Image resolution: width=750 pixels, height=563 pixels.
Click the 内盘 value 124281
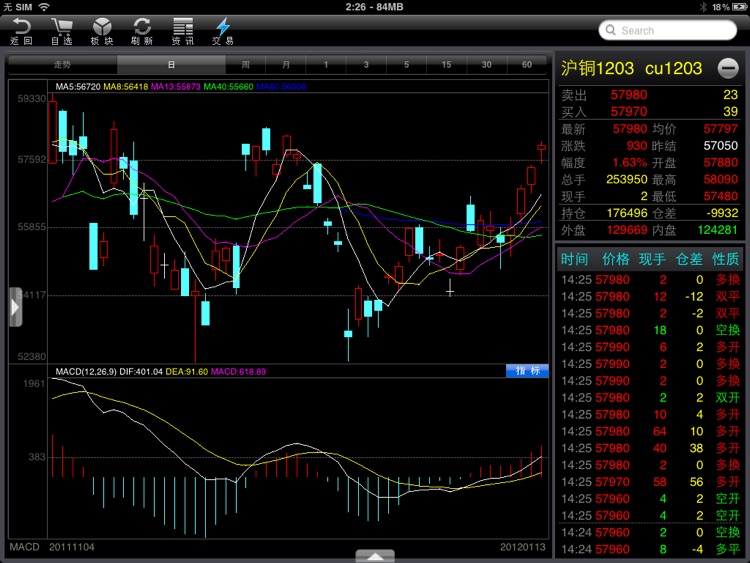point(717,230)
